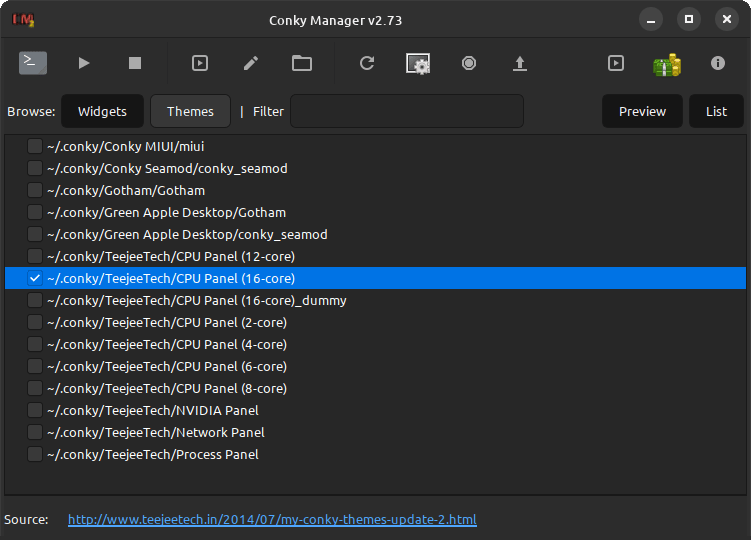Screen dimensions: 751x540
Task: Select 'Green Apple Desktop/conky_seamod' row text
Action: (x=187, y=235)
